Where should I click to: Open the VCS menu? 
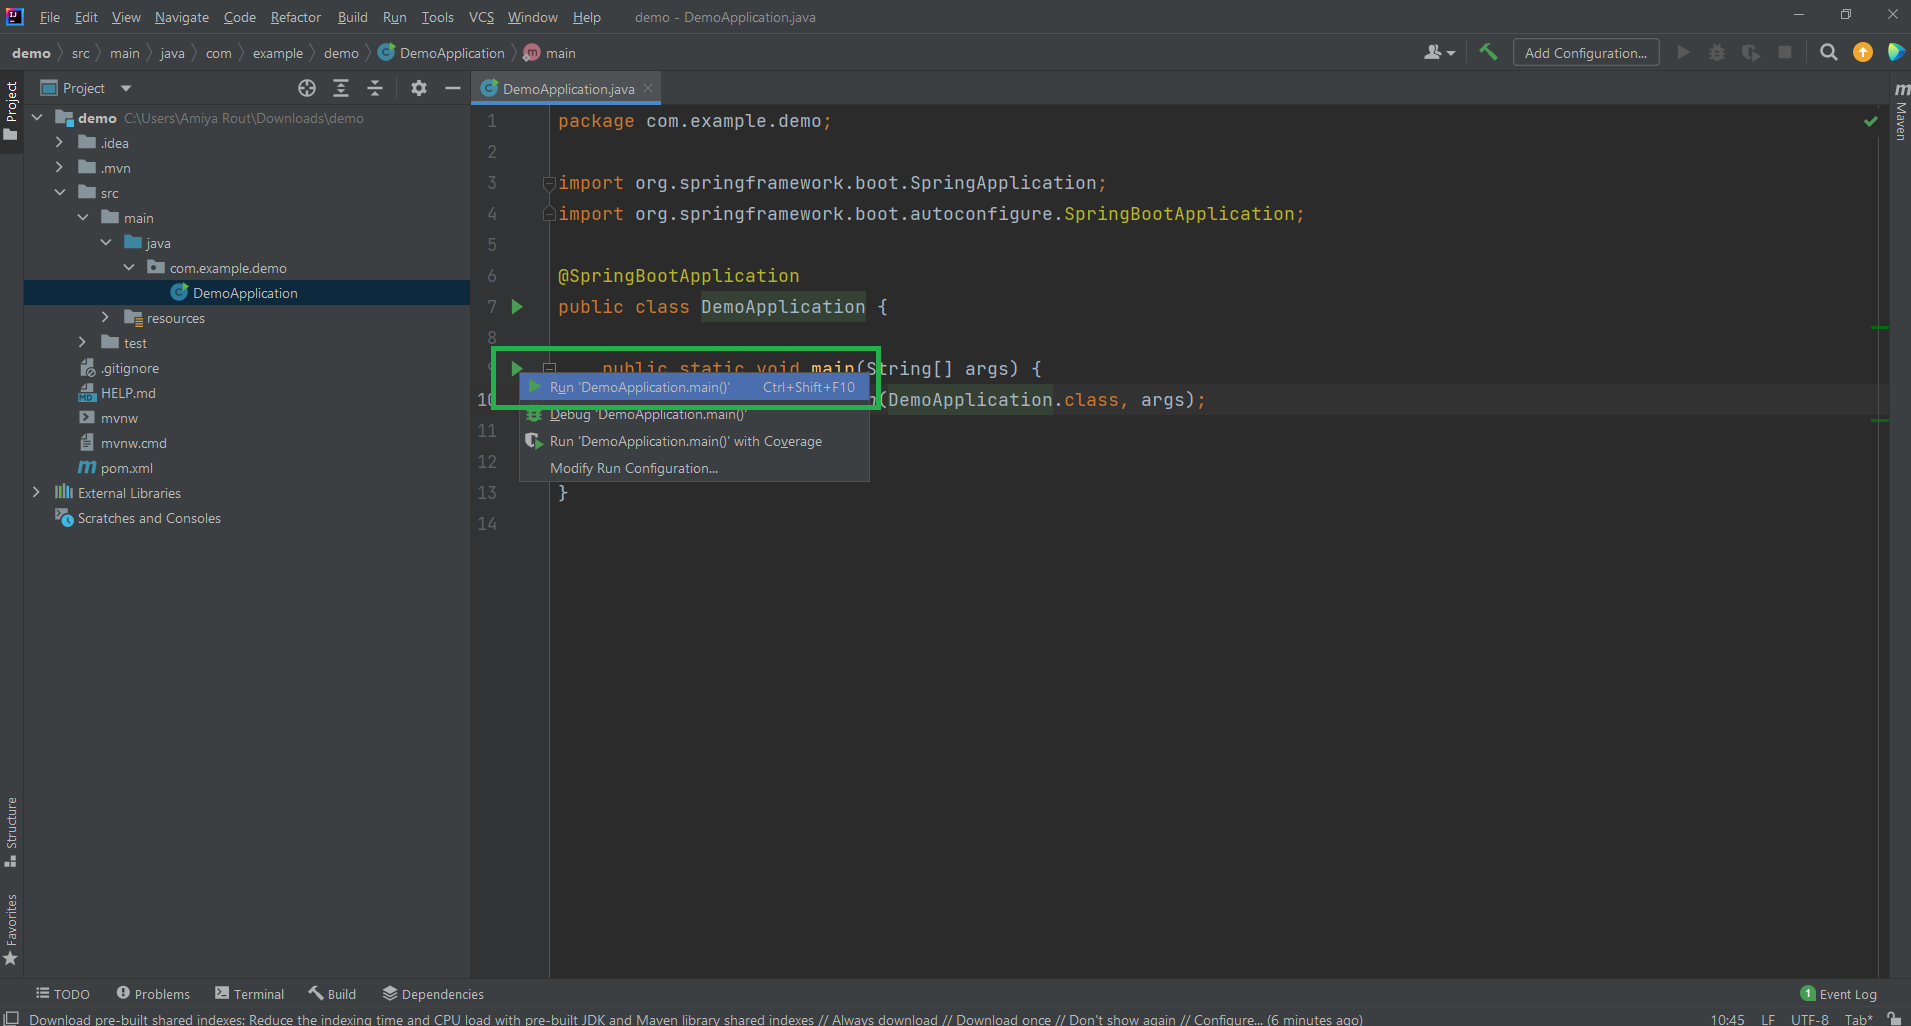(x=482, y=17)
